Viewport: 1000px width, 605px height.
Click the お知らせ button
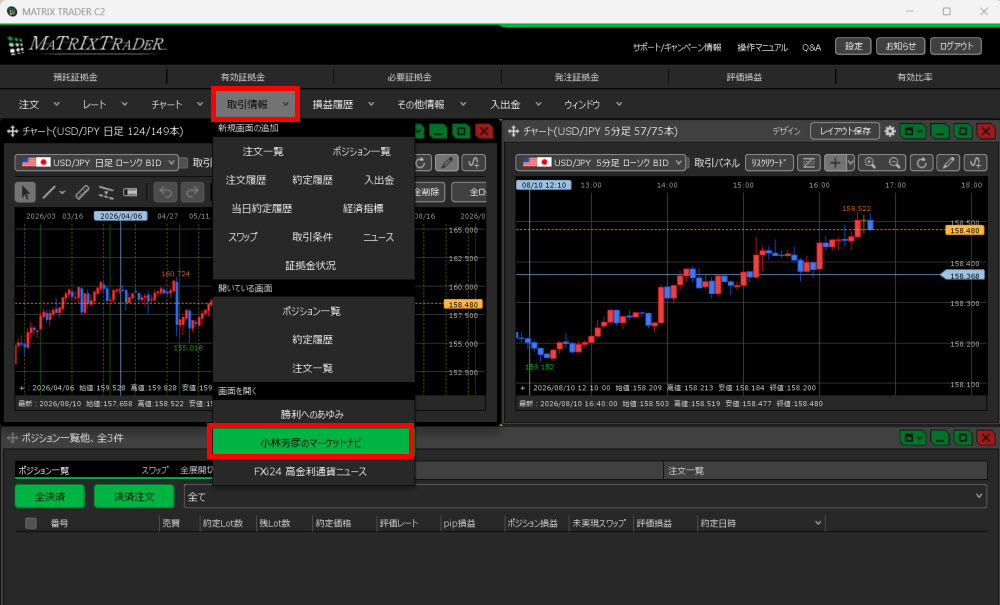coord(901,46)
